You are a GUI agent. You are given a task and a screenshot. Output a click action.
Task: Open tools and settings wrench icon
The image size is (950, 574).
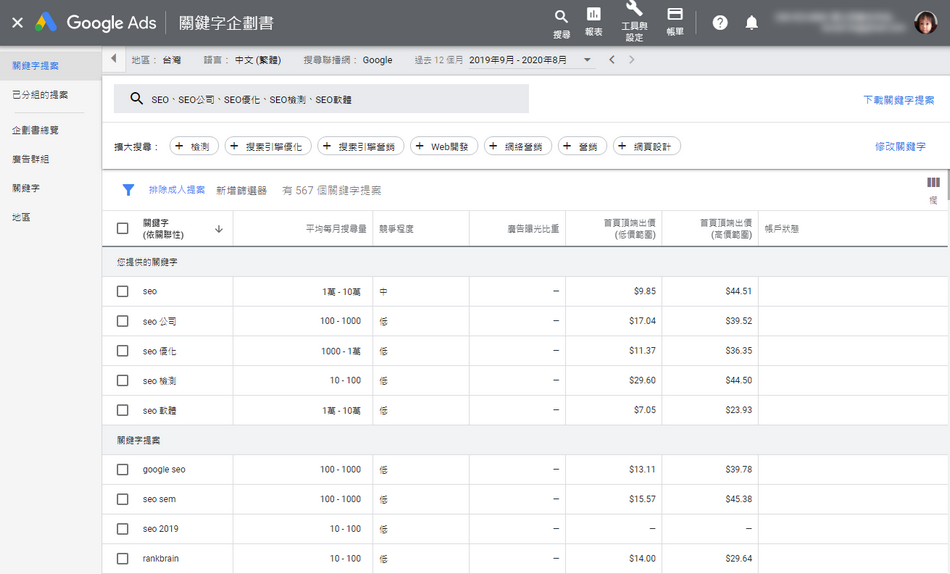pos(634,8)
